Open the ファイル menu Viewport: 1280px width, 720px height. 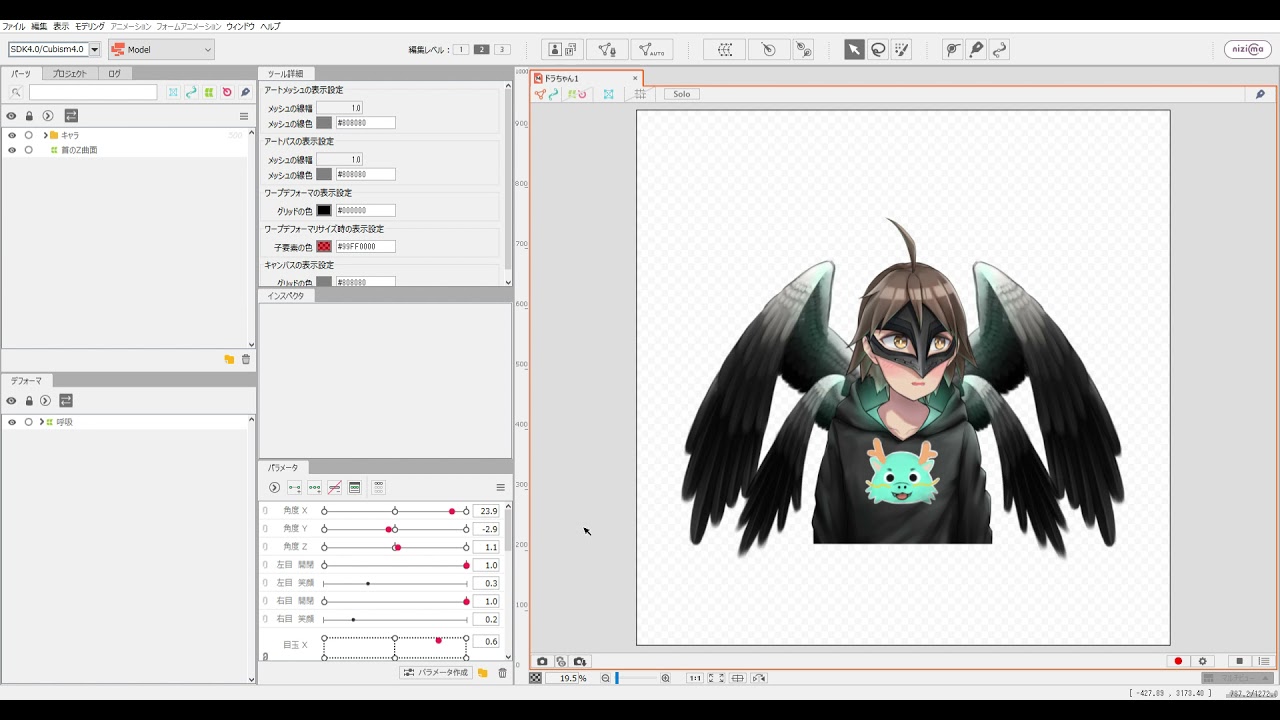pyautogui.click(x=14, y=26)
